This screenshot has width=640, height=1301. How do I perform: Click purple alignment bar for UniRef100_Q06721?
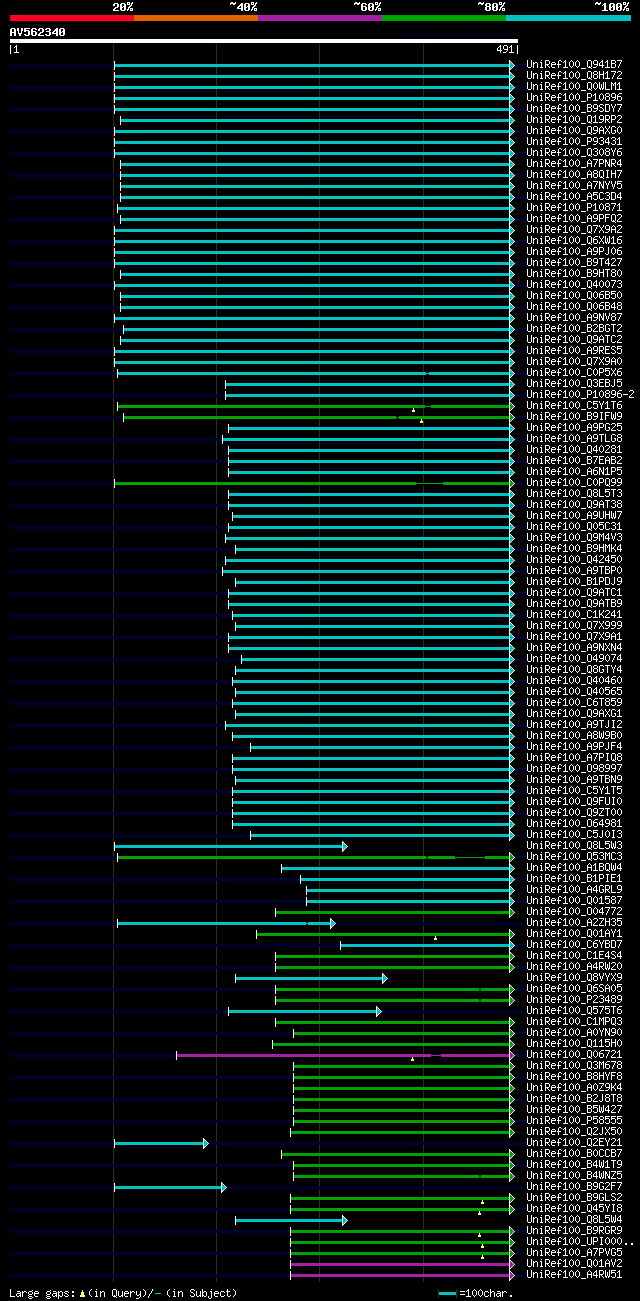(x=345, y=1054)
